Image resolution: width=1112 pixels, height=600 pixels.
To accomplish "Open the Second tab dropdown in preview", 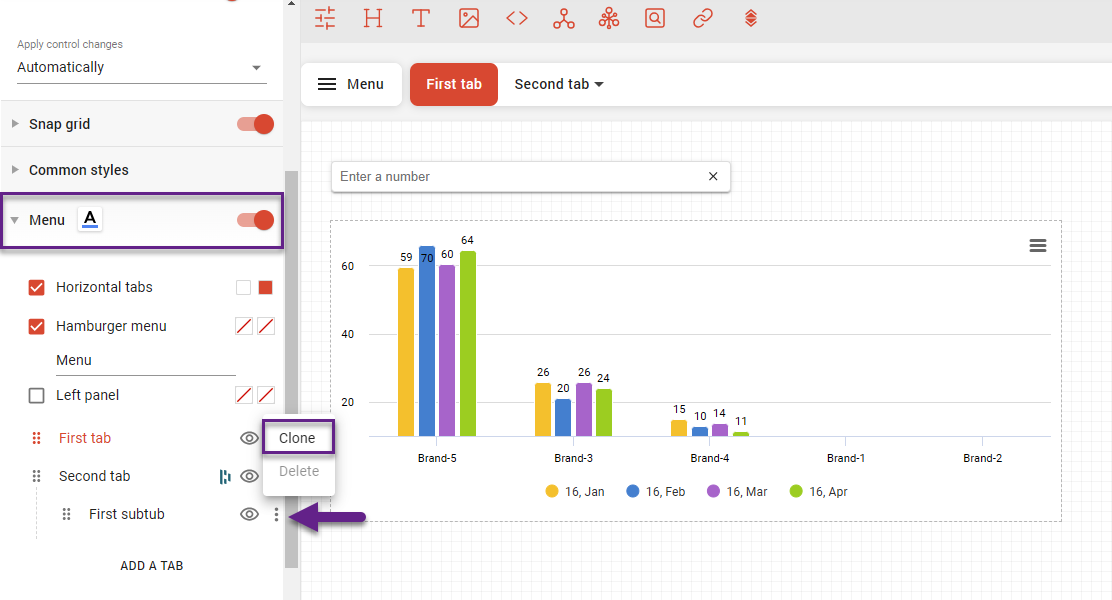I will click(x=558, y=84).
